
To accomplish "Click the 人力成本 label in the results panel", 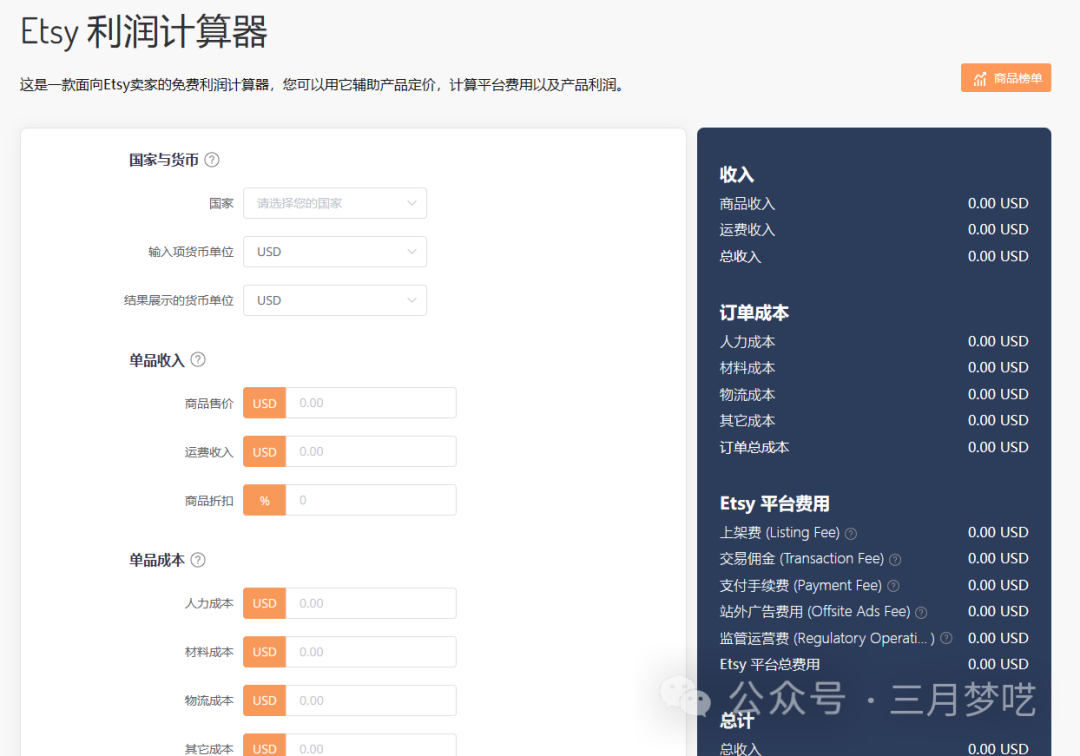I will (747, 342).
